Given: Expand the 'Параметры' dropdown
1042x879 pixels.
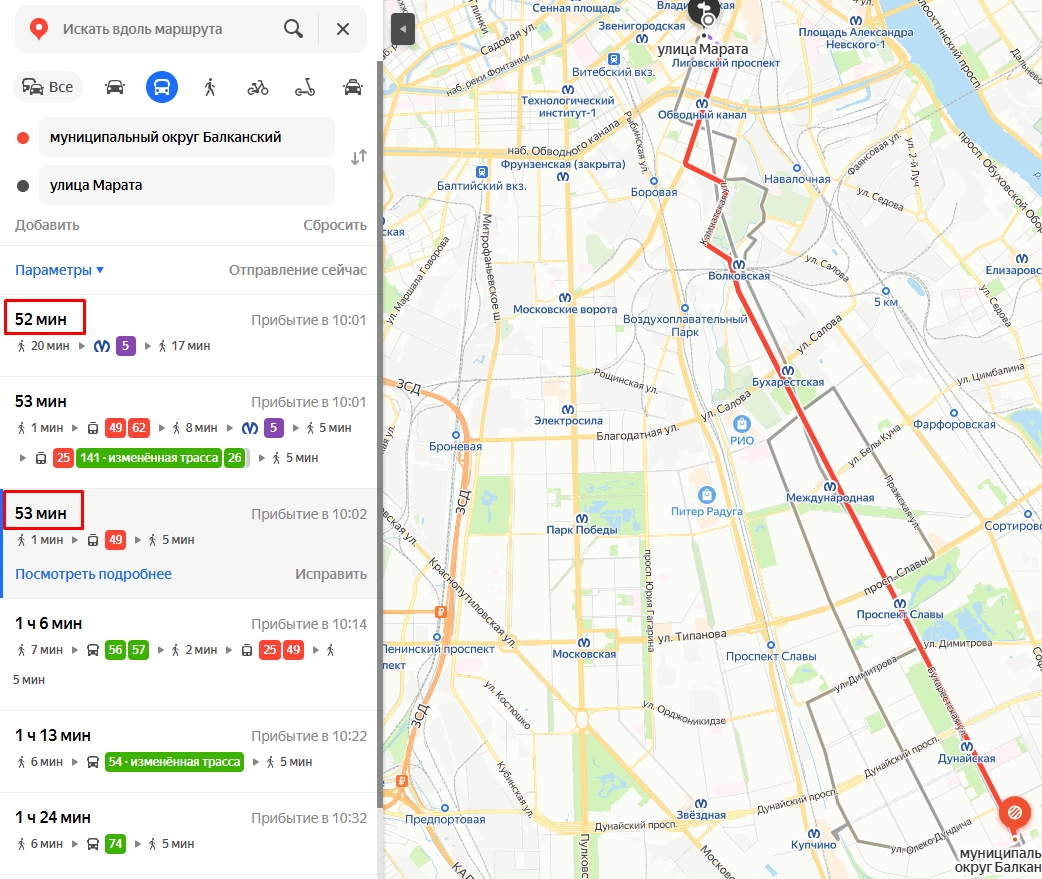Looking at the screenshot, I should point(59,270).
